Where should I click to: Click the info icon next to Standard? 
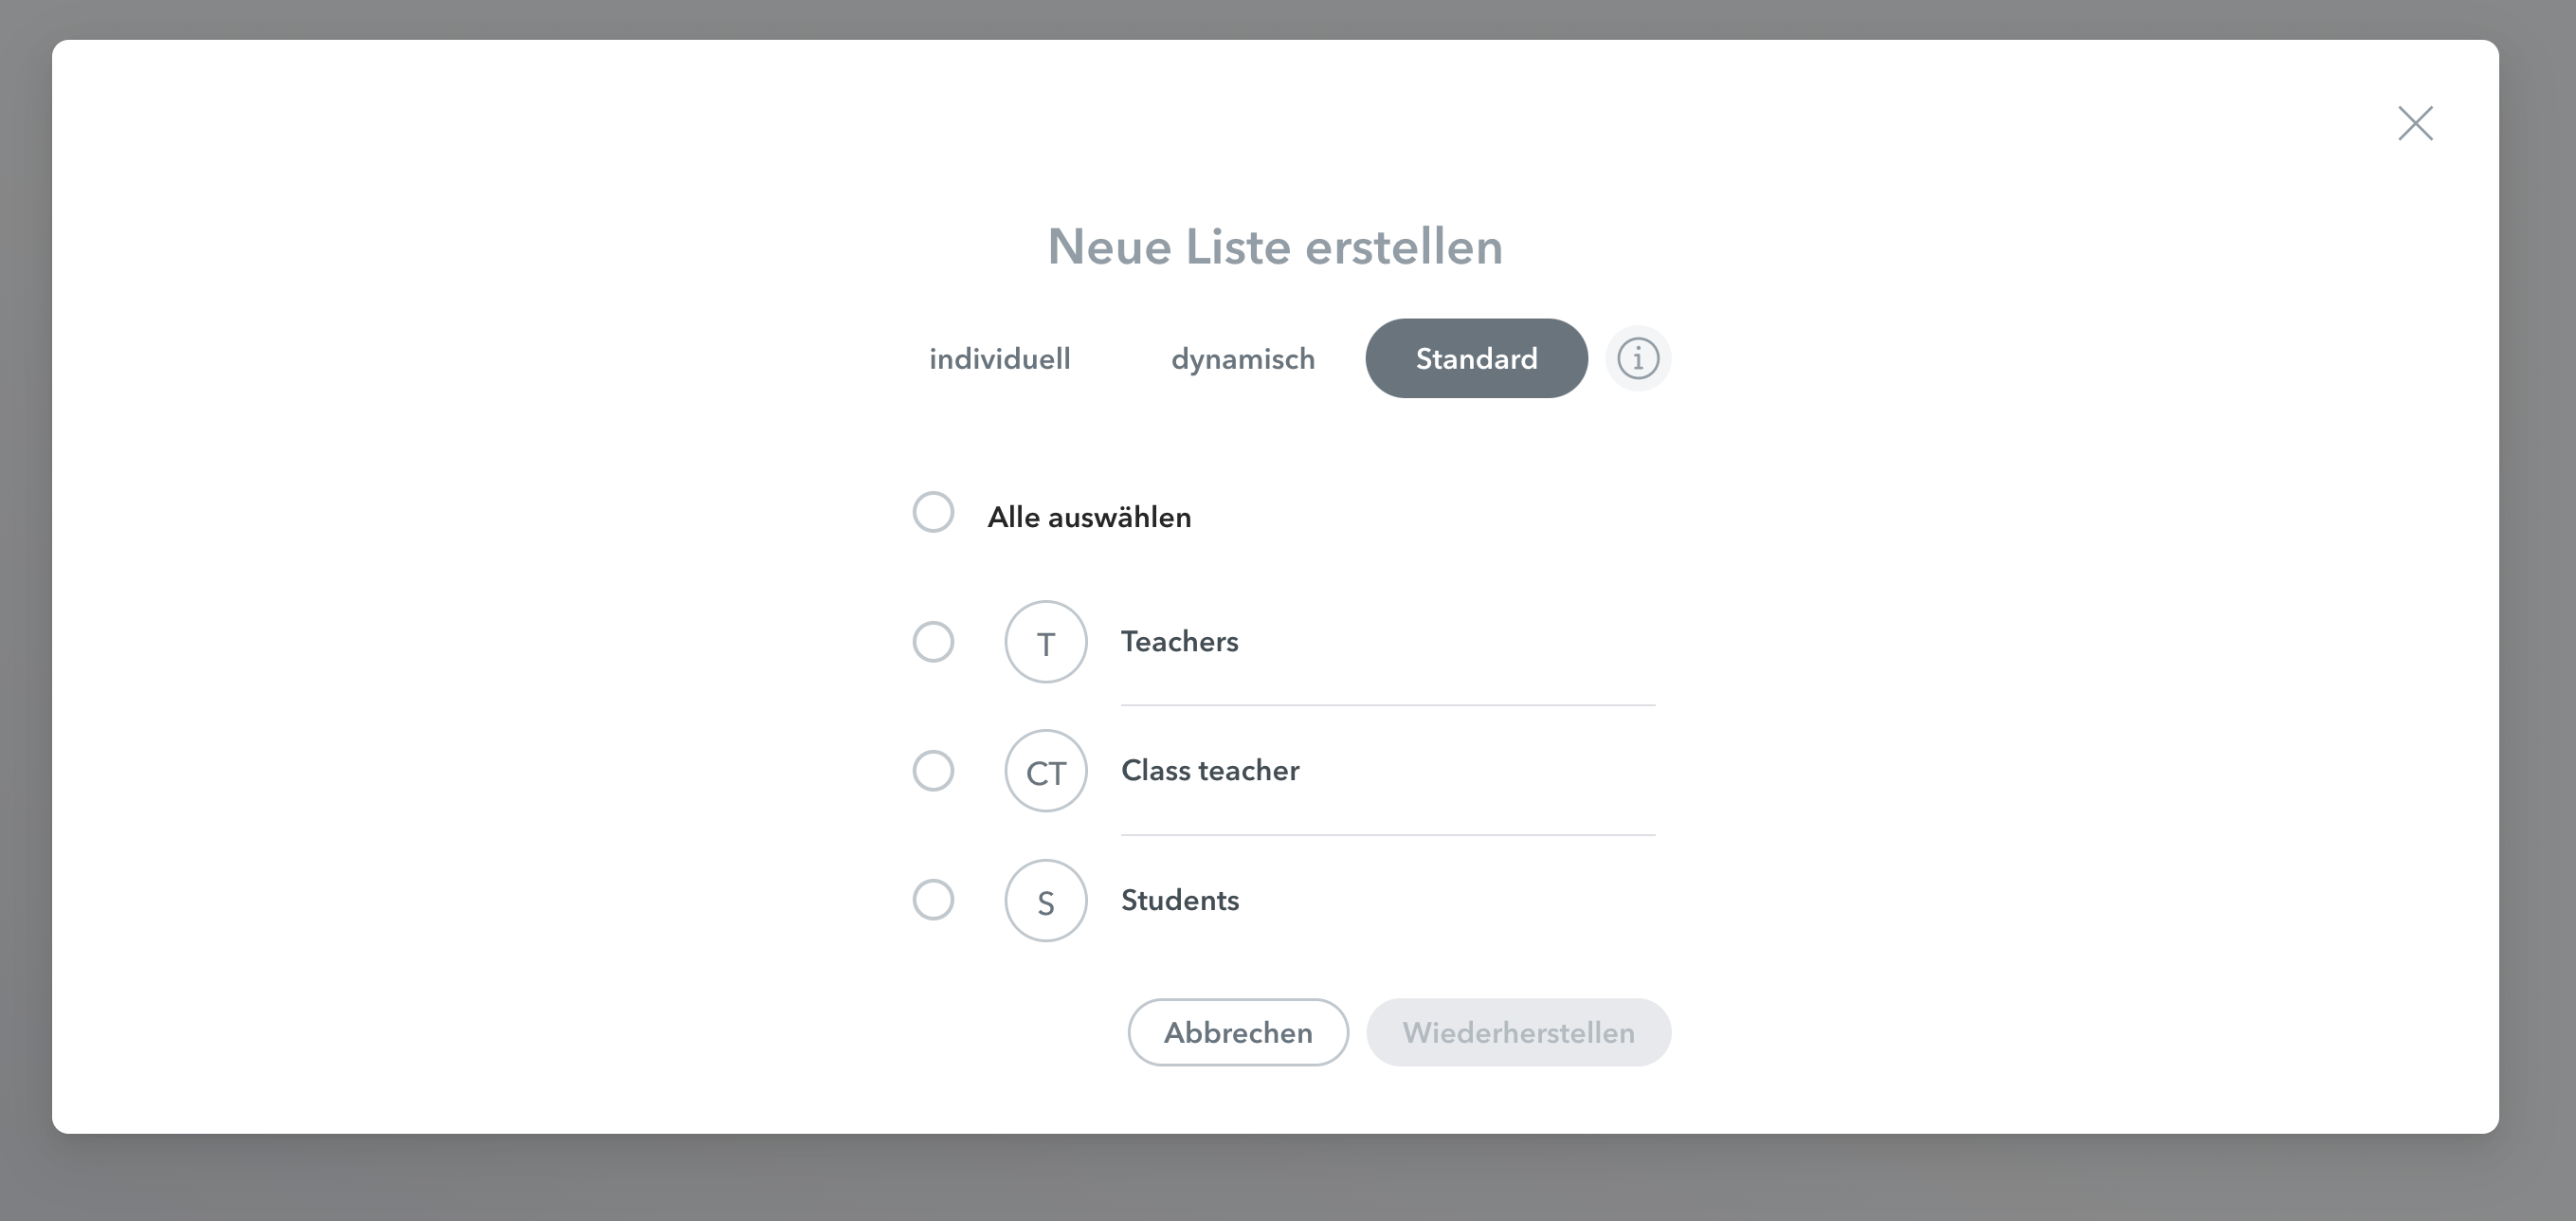pyautogui.click(x=1638, y=358)
